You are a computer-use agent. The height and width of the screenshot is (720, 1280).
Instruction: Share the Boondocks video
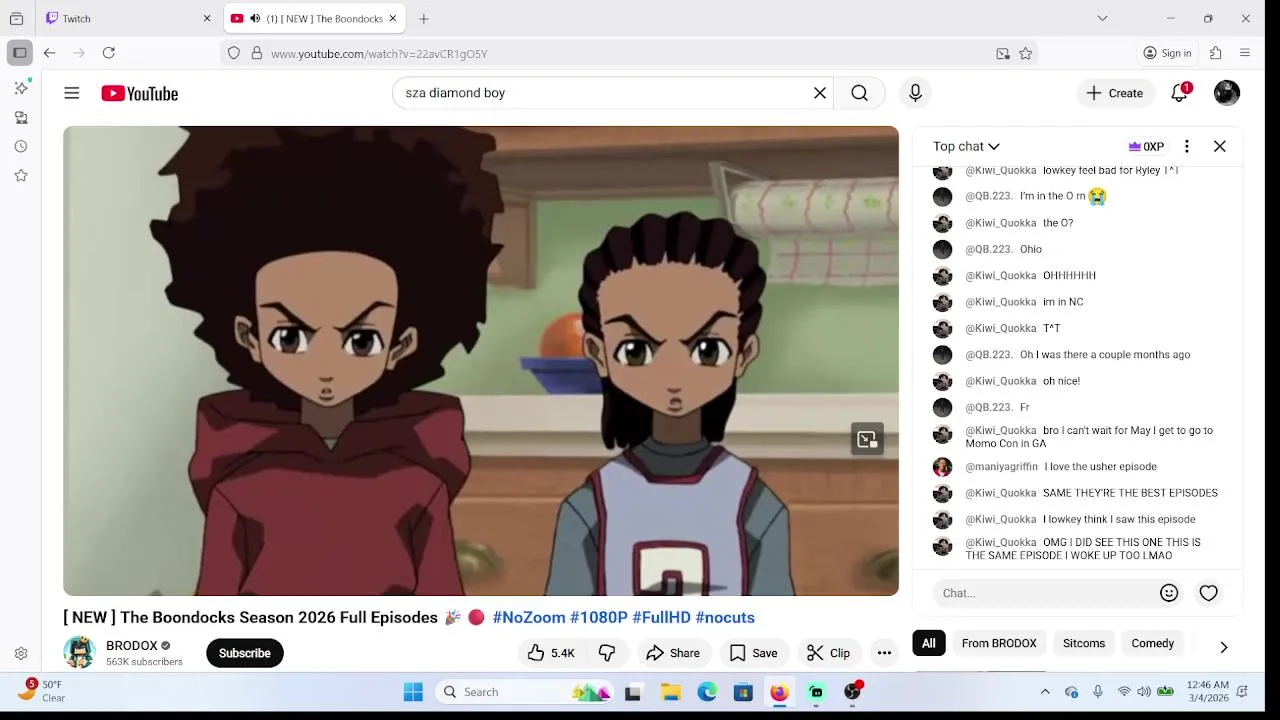pos(673,653)
